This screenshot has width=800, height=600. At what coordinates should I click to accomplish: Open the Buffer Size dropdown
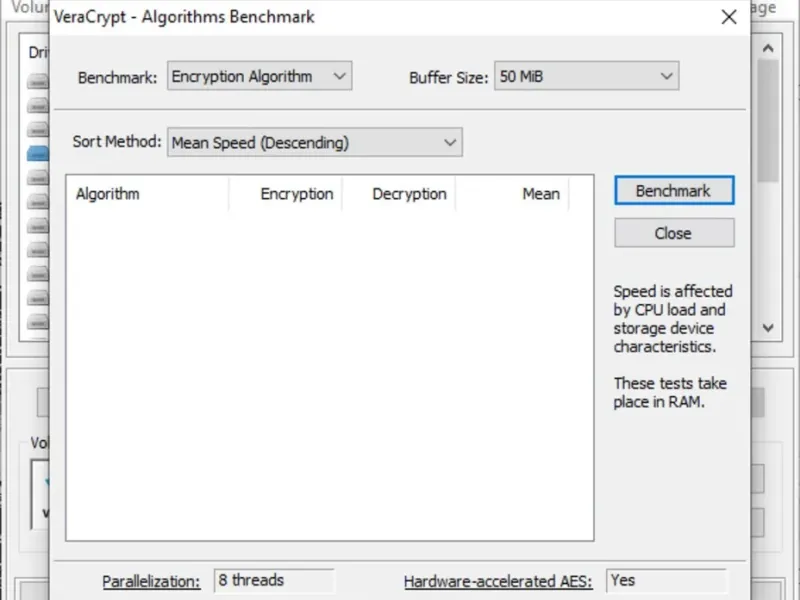point(586,76)
